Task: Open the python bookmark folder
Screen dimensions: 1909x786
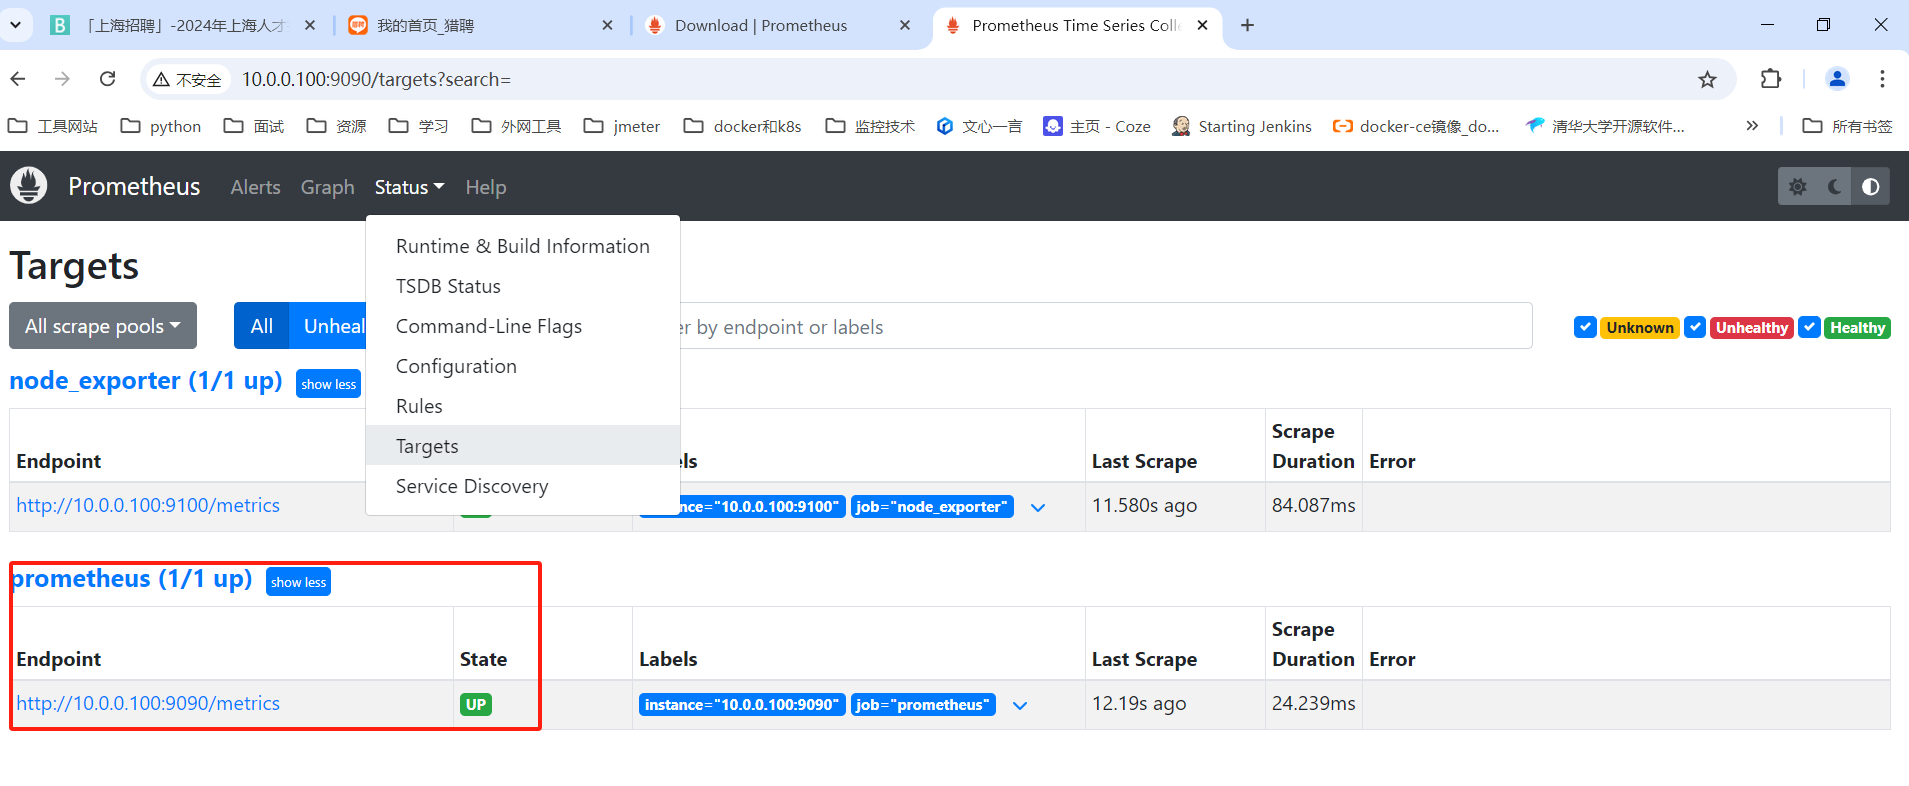Action: (x=161, y=126)
